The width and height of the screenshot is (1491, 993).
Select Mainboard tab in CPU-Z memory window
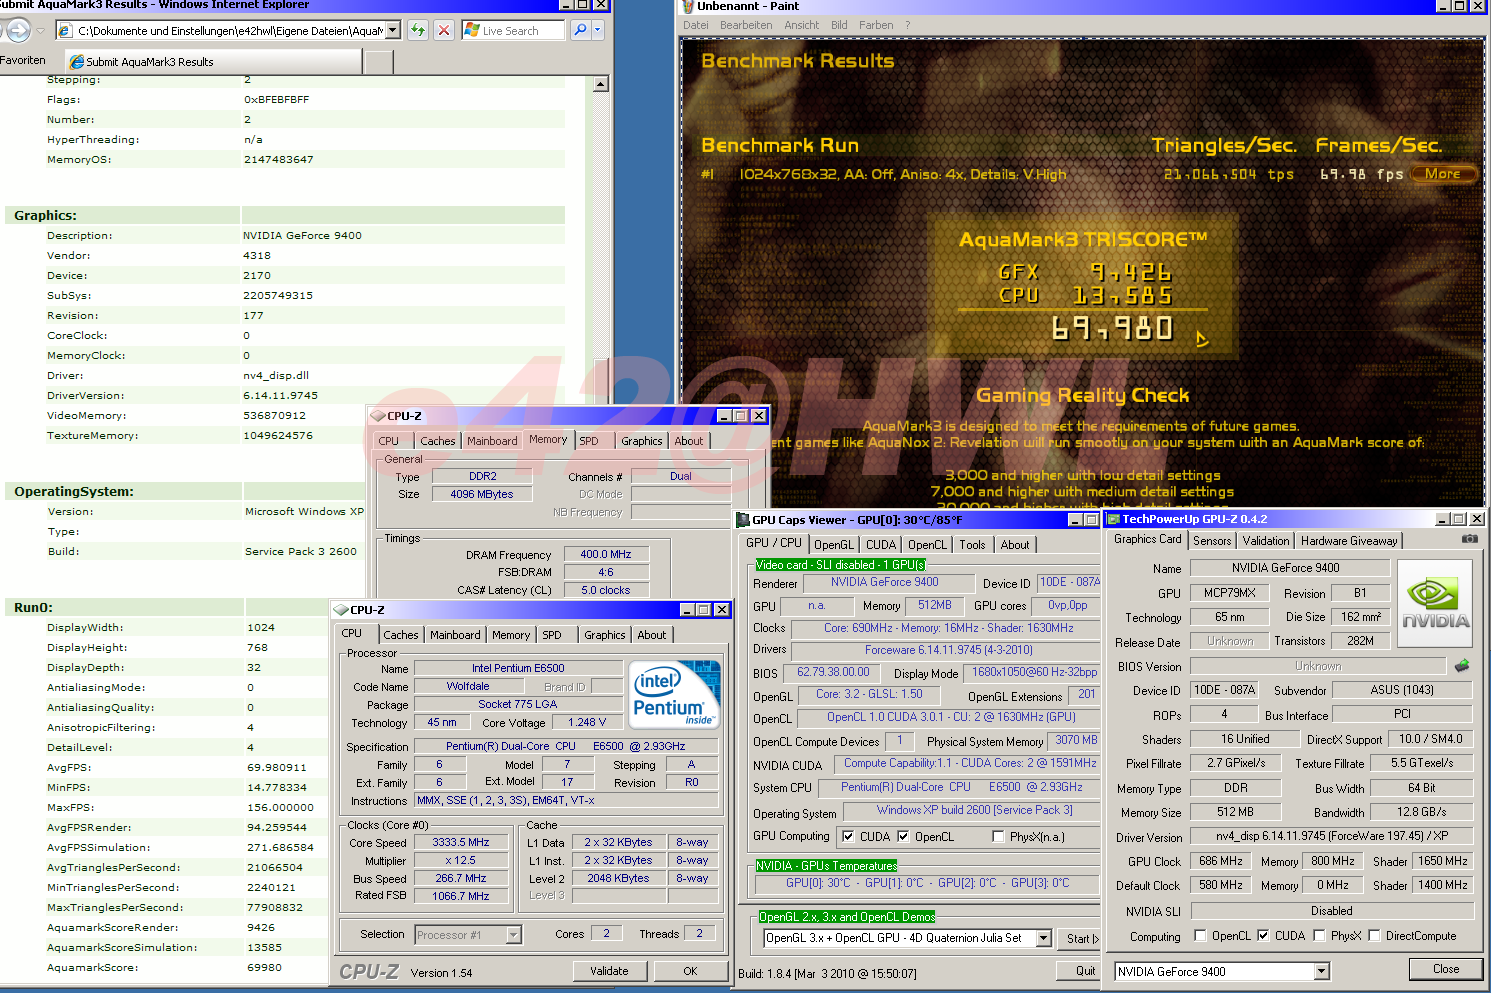tap(492, 441)
